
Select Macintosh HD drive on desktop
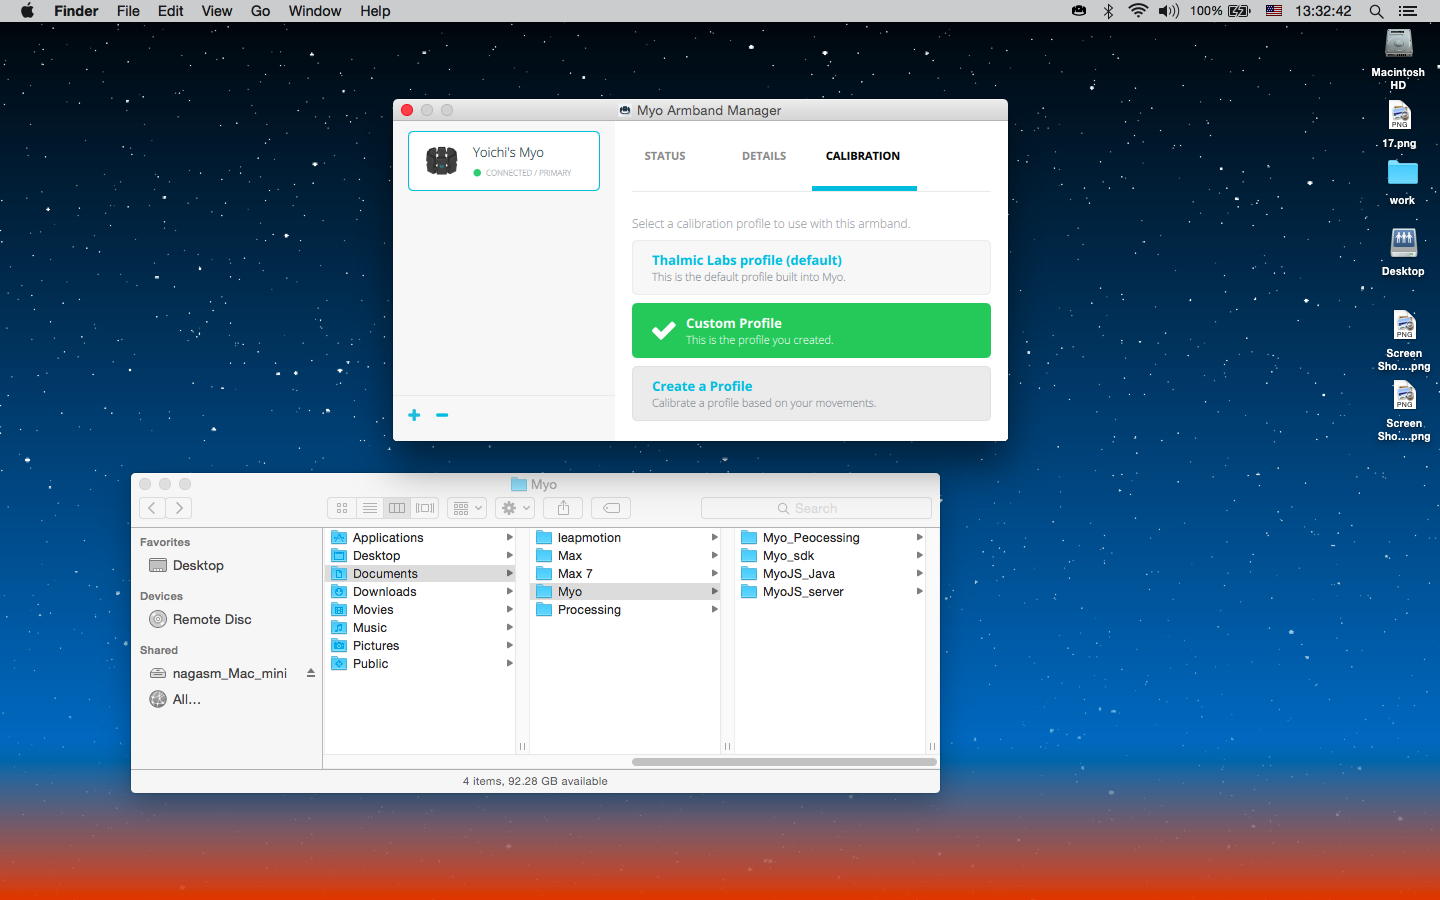pyautogui.click(x=1398, y=59)
